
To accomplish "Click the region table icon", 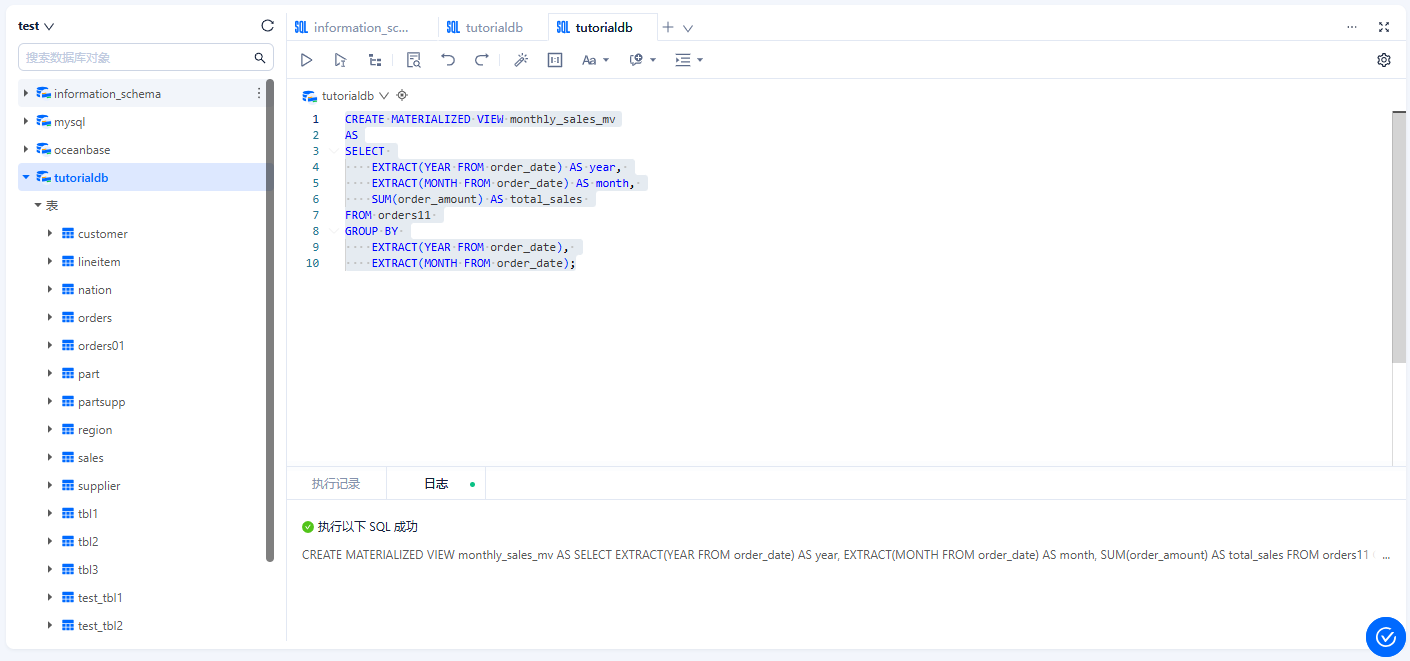I will coord(68,429).
